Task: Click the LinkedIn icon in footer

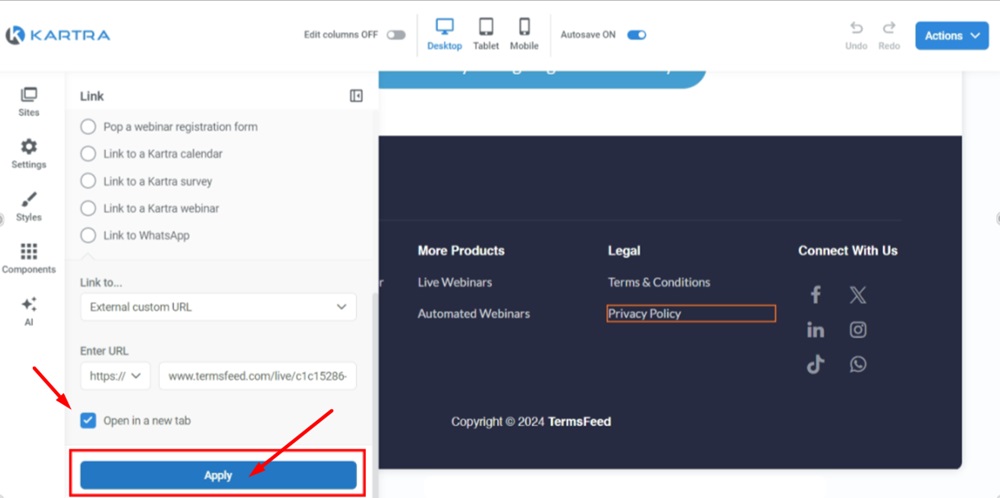Action: pyautogui.click(x=815, y=330)
